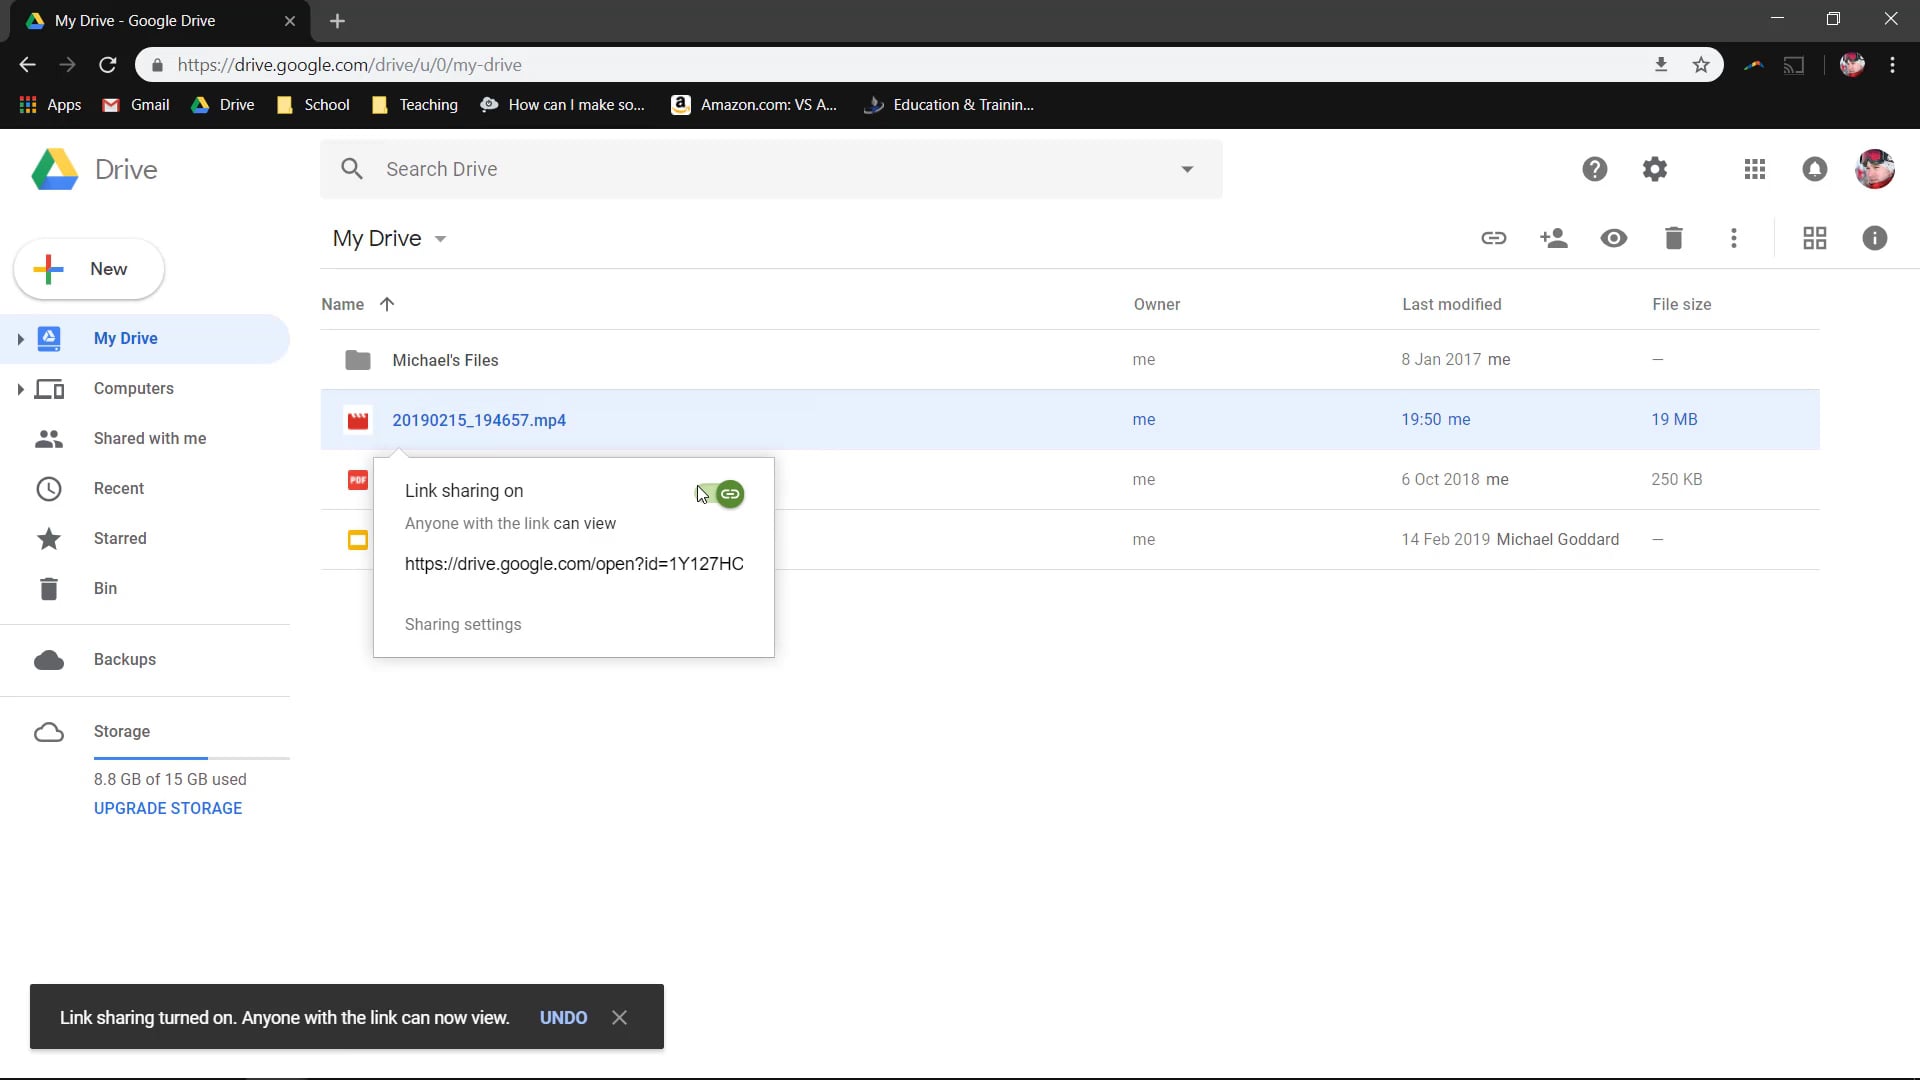Select Michael's Files folder
The image size is (1920, 1080).
pyautogui.click(x=446, y=359)
